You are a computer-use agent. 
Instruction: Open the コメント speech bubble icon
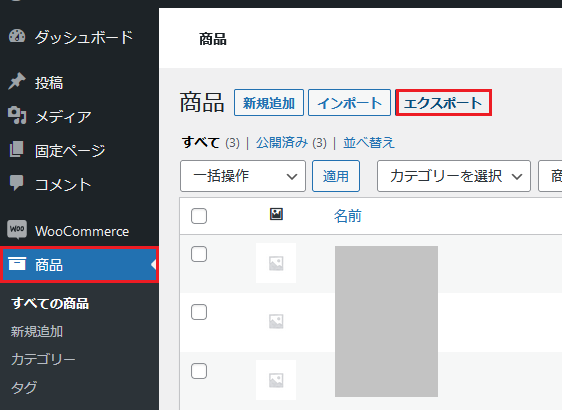pos(16,183)
